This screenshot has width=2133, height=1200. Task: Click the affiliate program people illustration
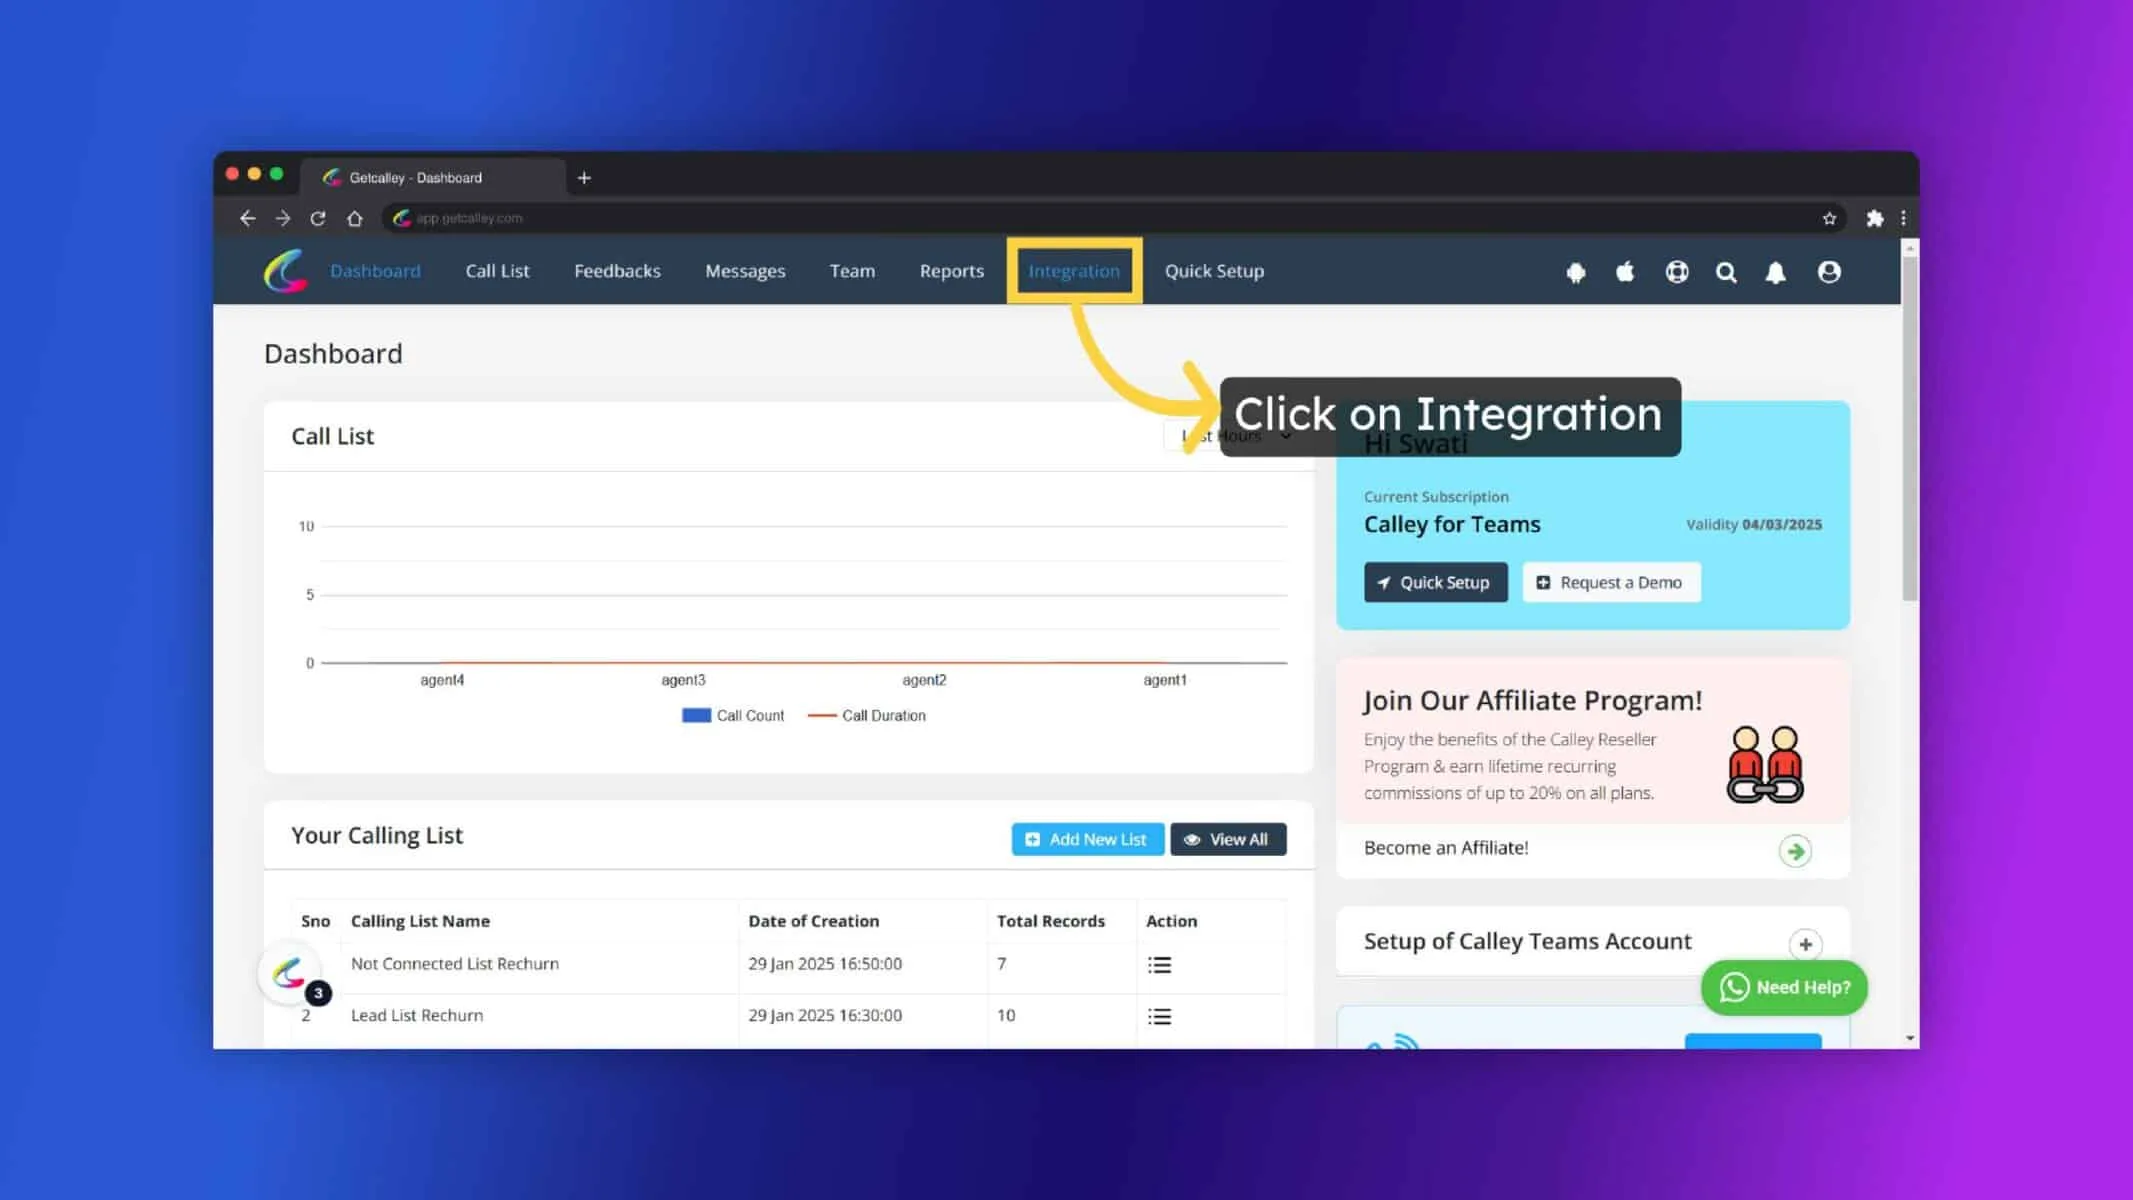tap(1765, 765)
